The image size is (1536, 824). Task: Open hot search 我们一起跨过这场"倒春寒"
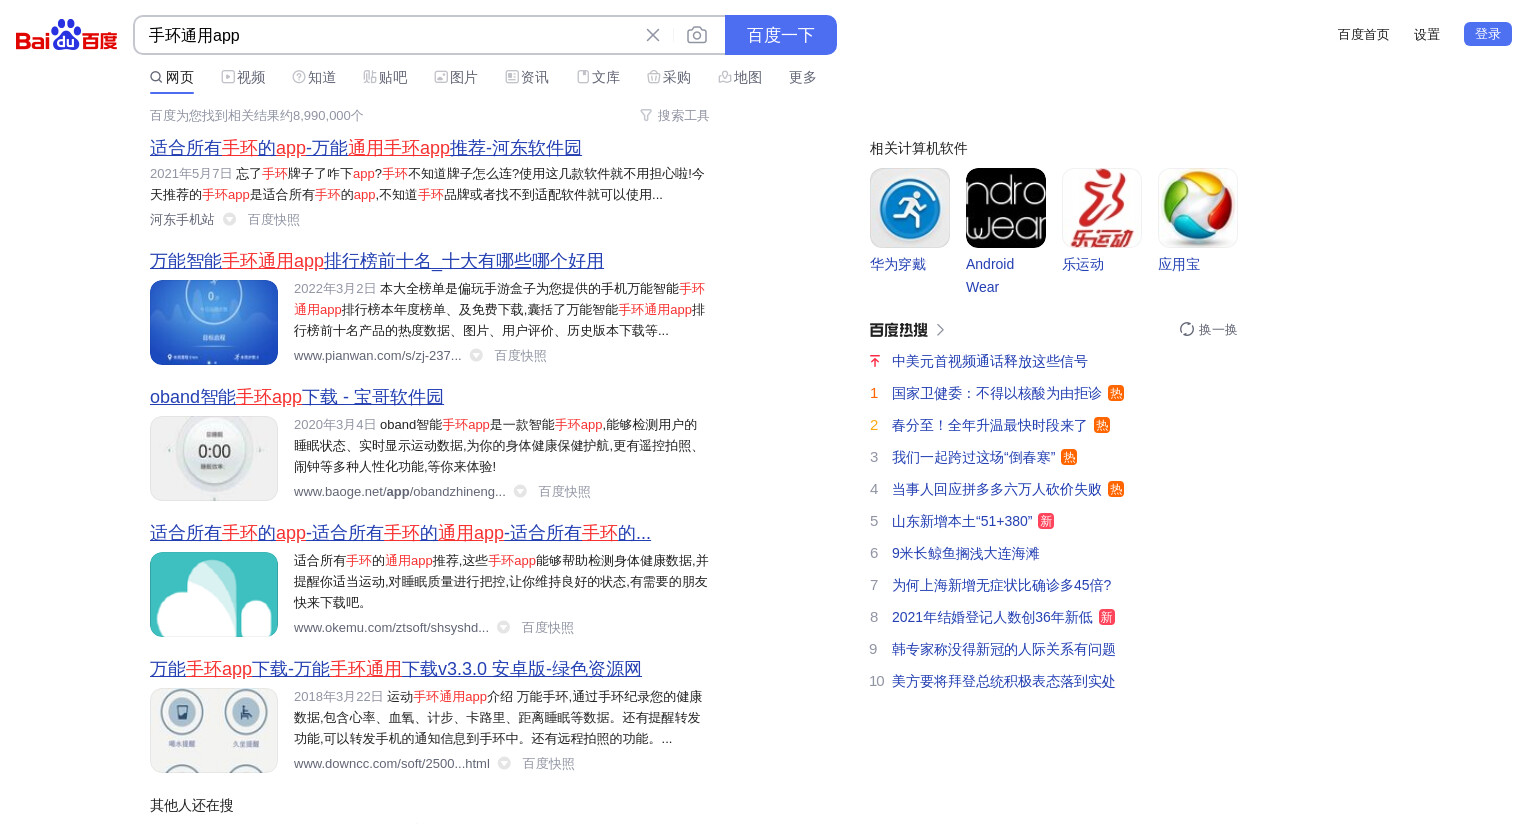coord(974,458)
